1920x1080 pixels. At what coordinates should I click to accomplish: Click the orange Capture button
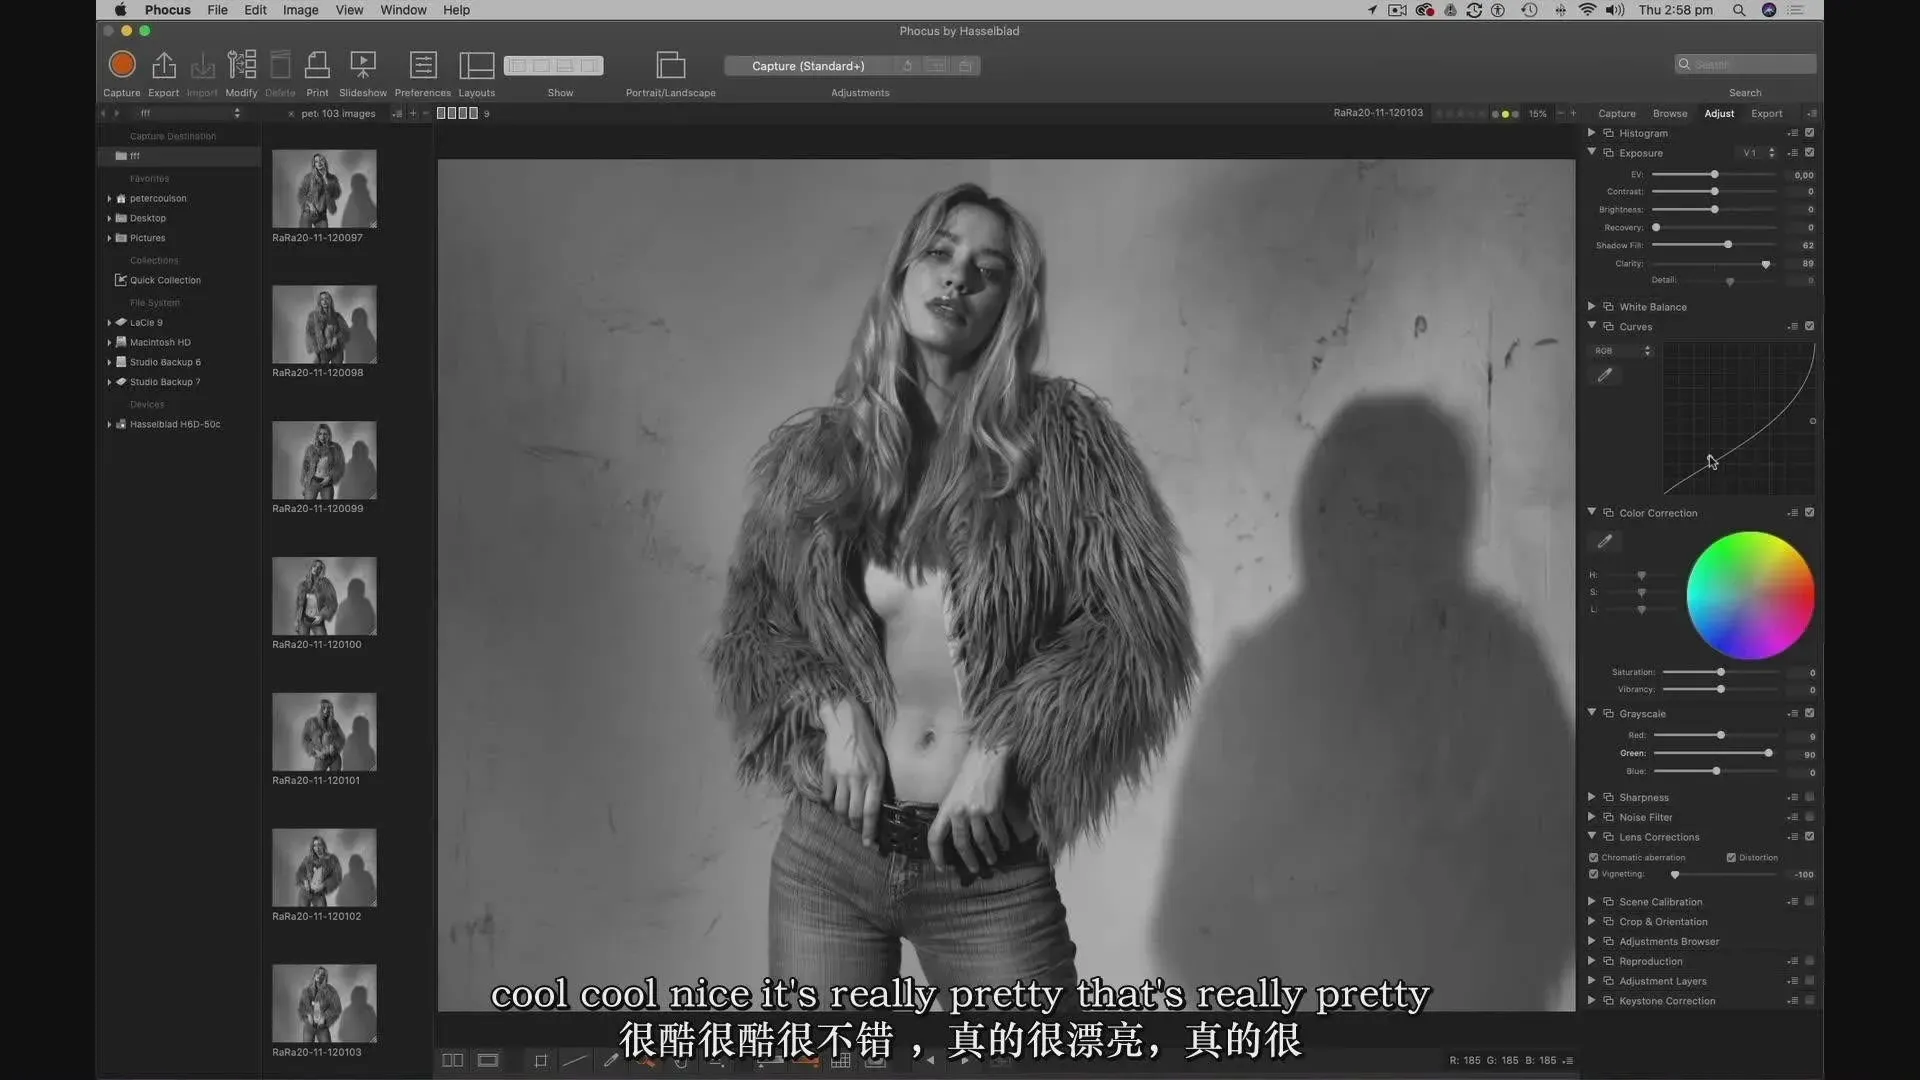pos(122,65)
